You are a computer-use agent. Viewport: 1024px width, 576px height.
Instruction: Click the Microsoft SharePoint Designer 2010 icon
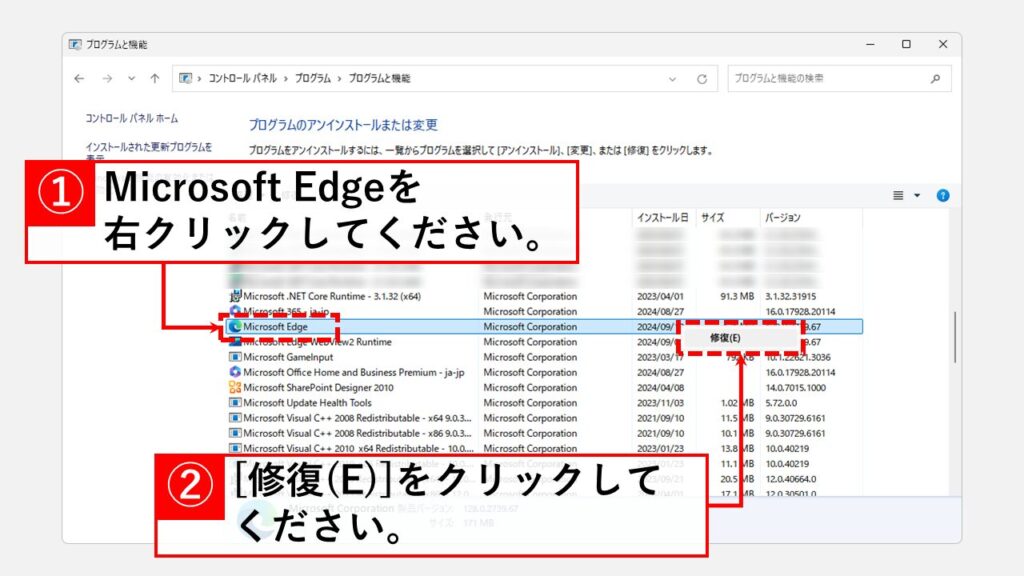tap(235, 387)
